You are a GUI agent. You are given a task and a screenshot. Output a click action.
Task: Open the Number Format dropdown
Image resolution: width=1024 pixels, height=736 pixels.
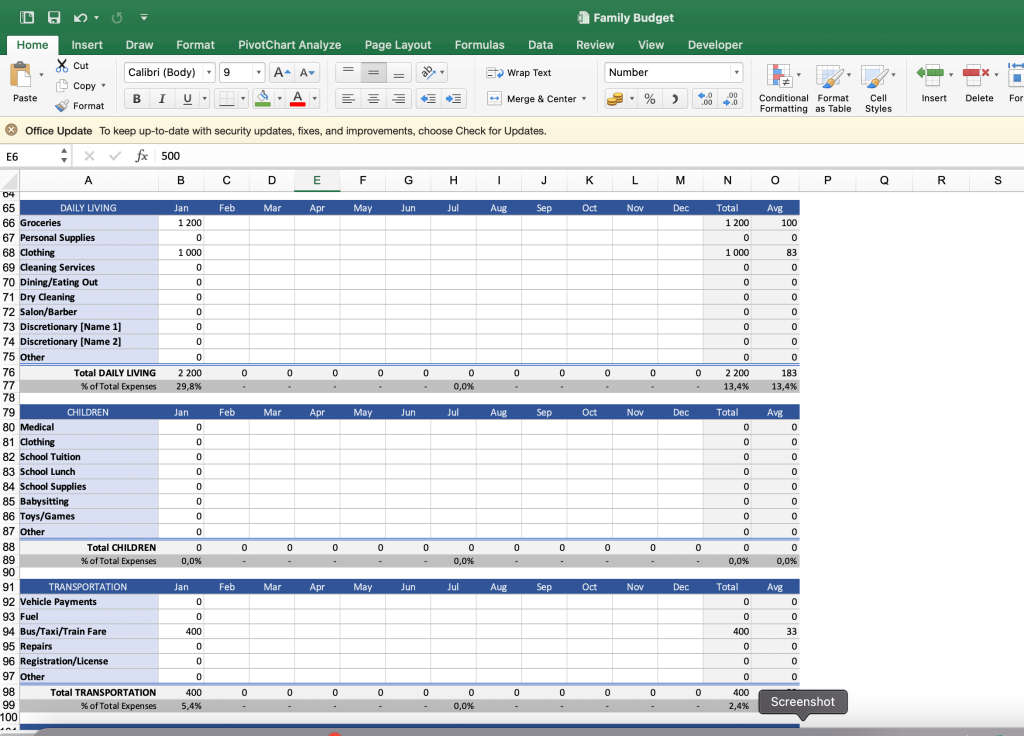point(735,71)
